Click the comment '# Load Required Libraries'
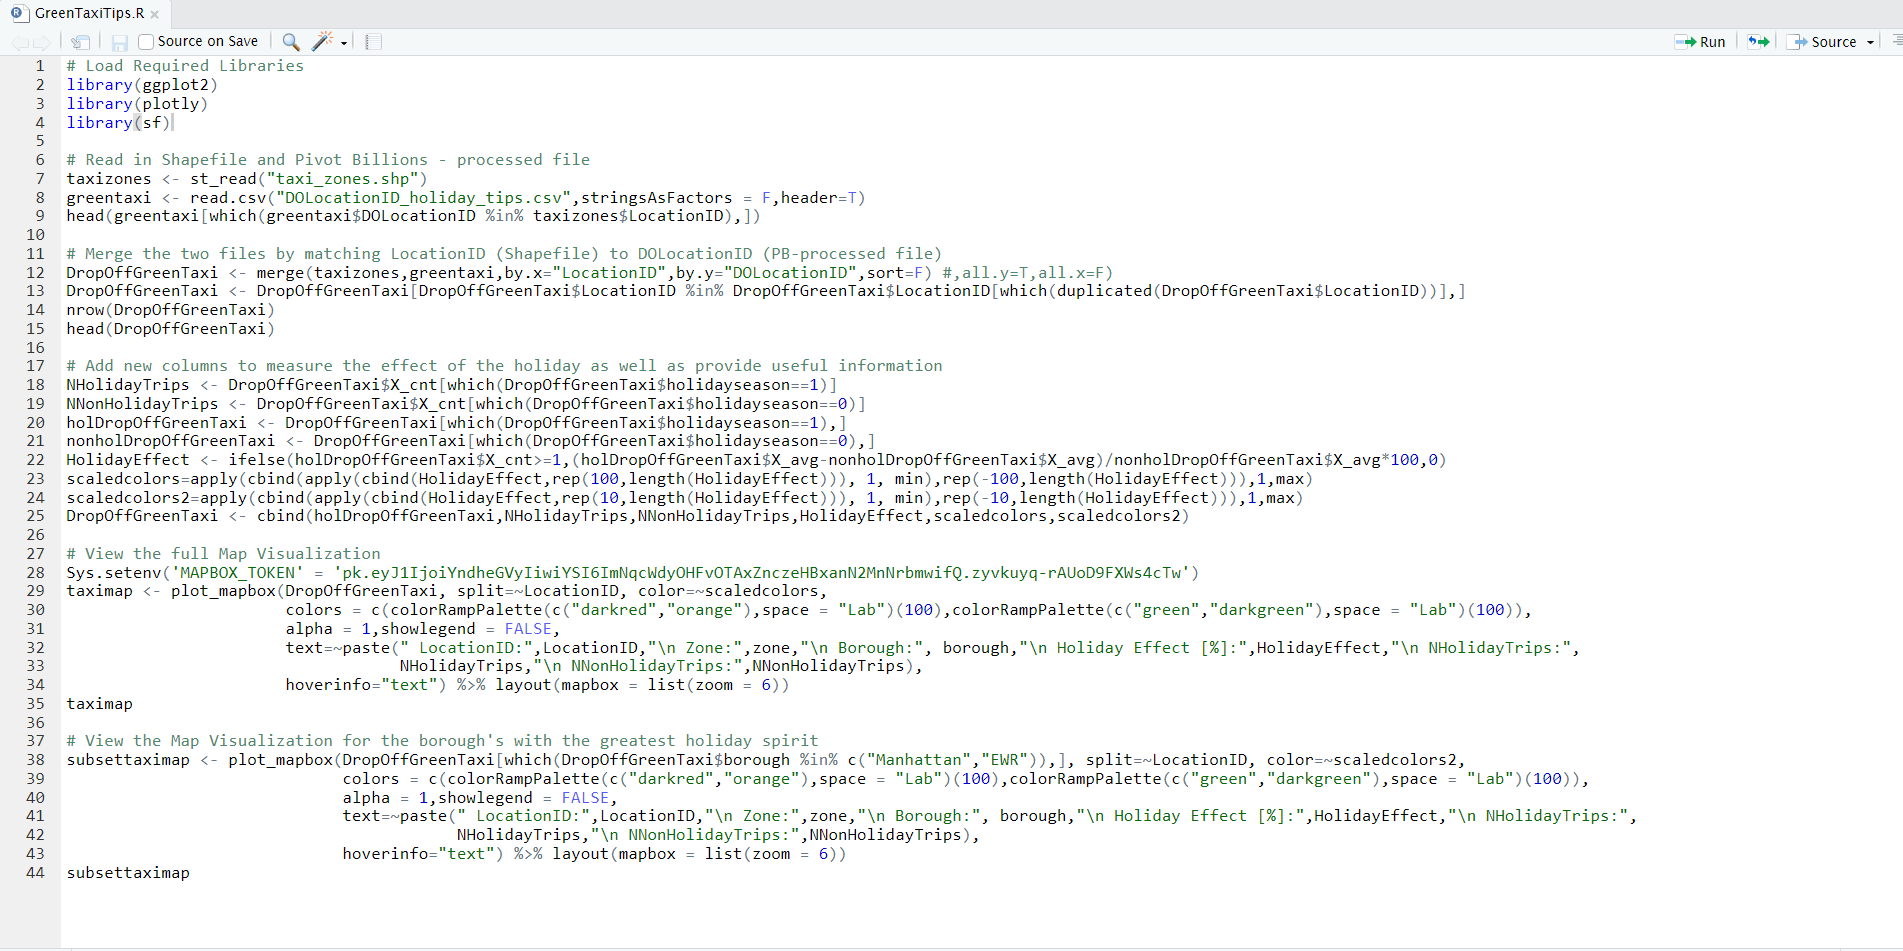This screenshot has height=951, width=1903. tap(185, 66)
